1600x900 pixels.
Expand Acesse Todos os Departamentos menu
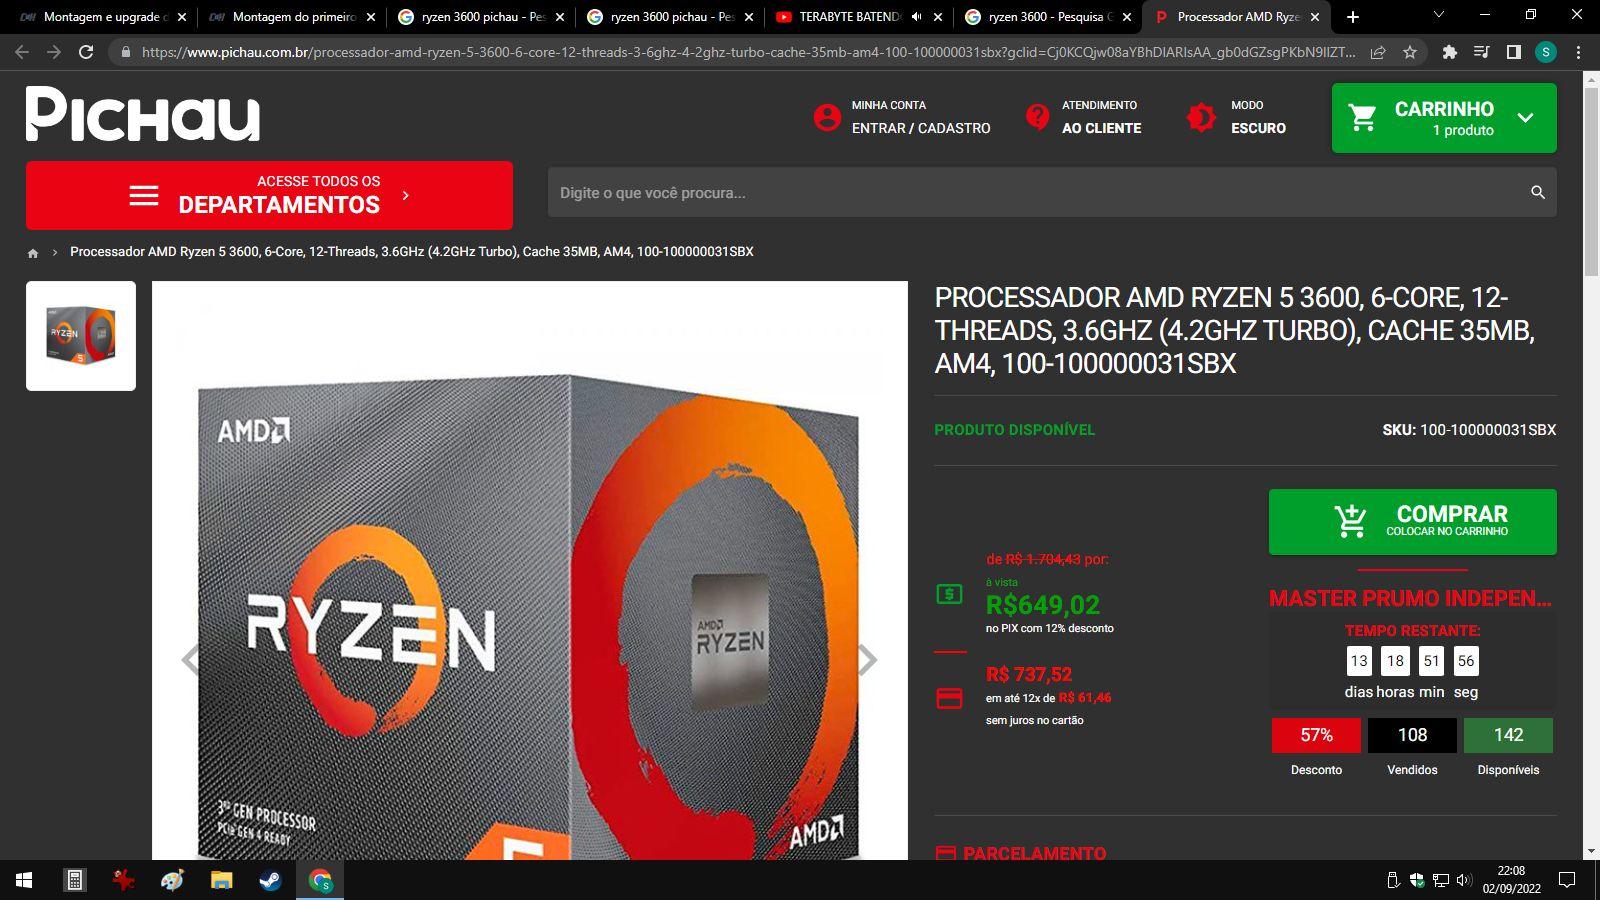point(269,195)
